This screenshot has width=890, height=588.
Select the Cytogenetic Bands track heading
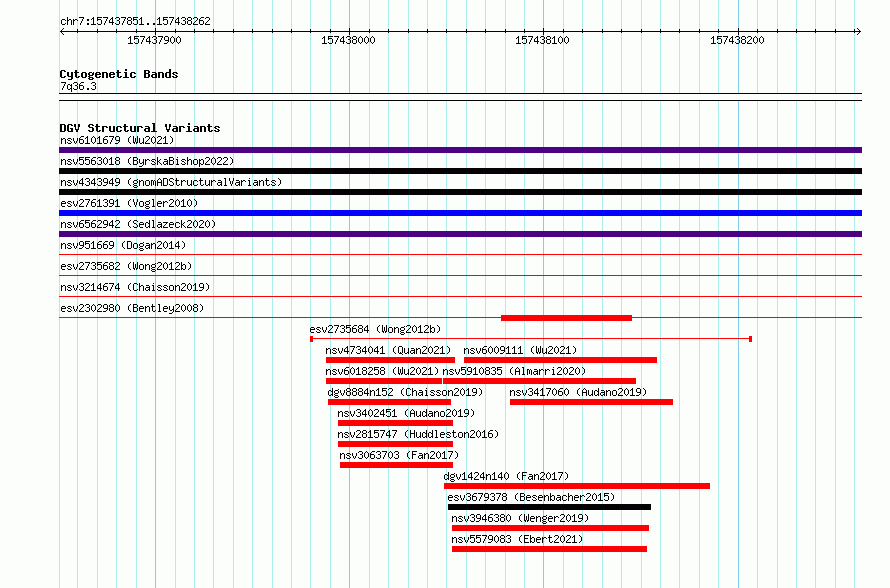click(x=119, y=74)
